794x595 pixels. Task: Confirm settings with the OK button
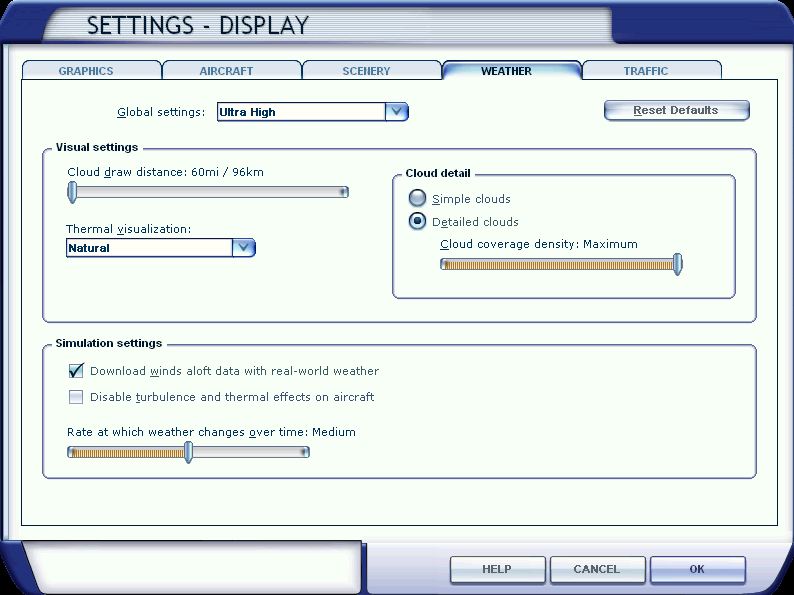tap(697, 569)
